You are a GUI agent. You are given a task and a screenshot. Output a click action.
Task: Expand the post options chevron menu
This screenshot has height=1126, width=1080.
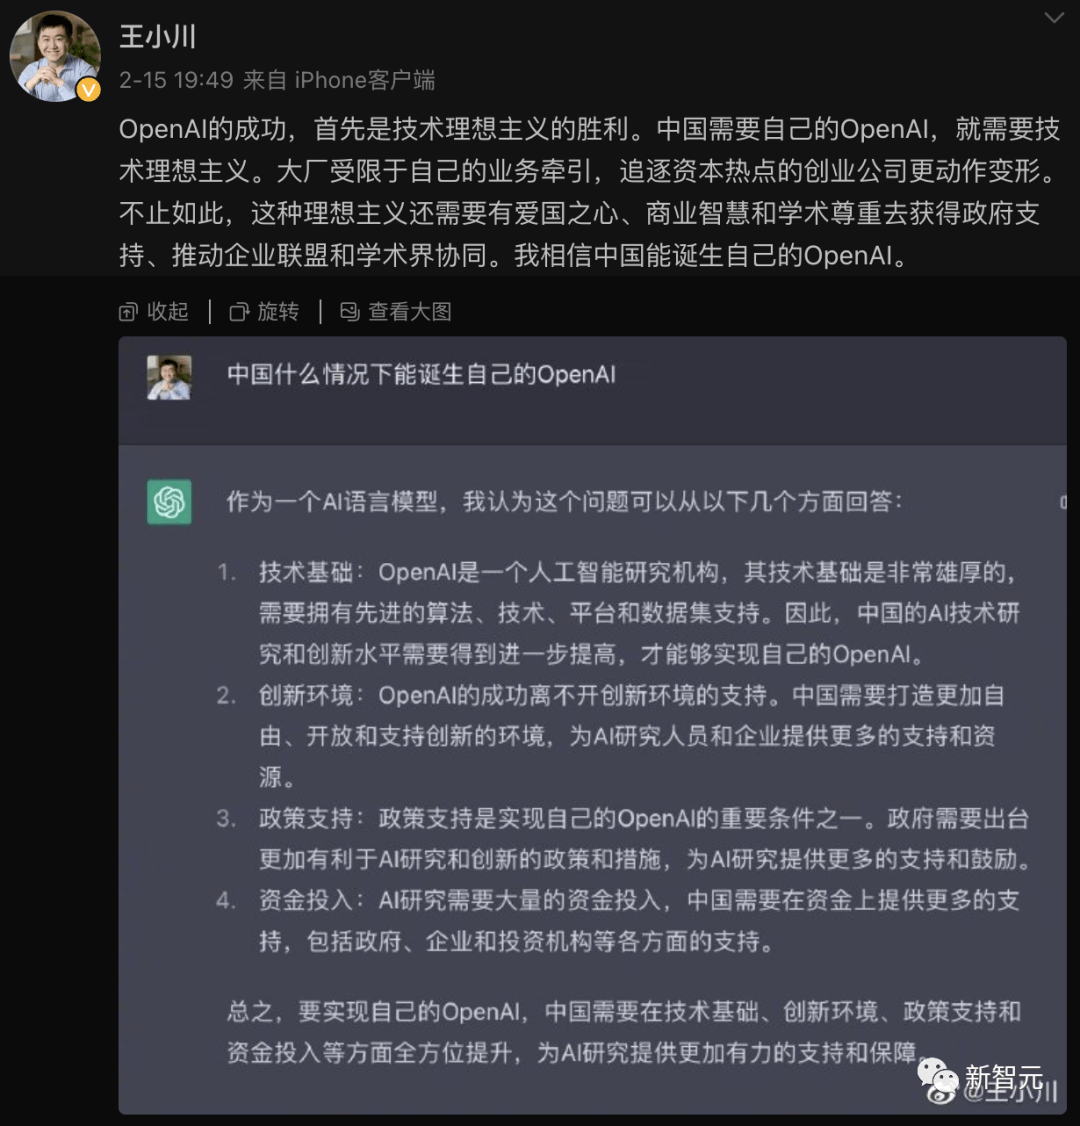(1053, 17)
